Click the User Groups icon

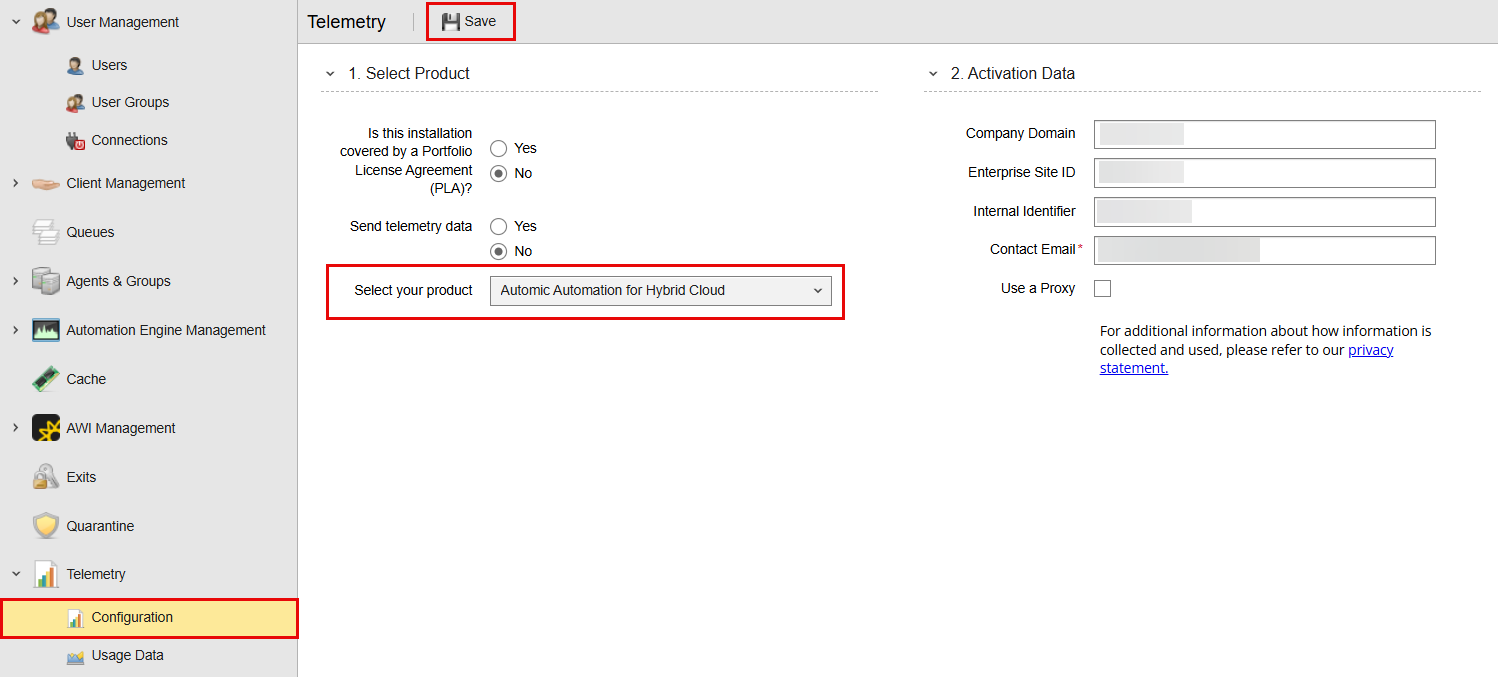click(75, 102)
